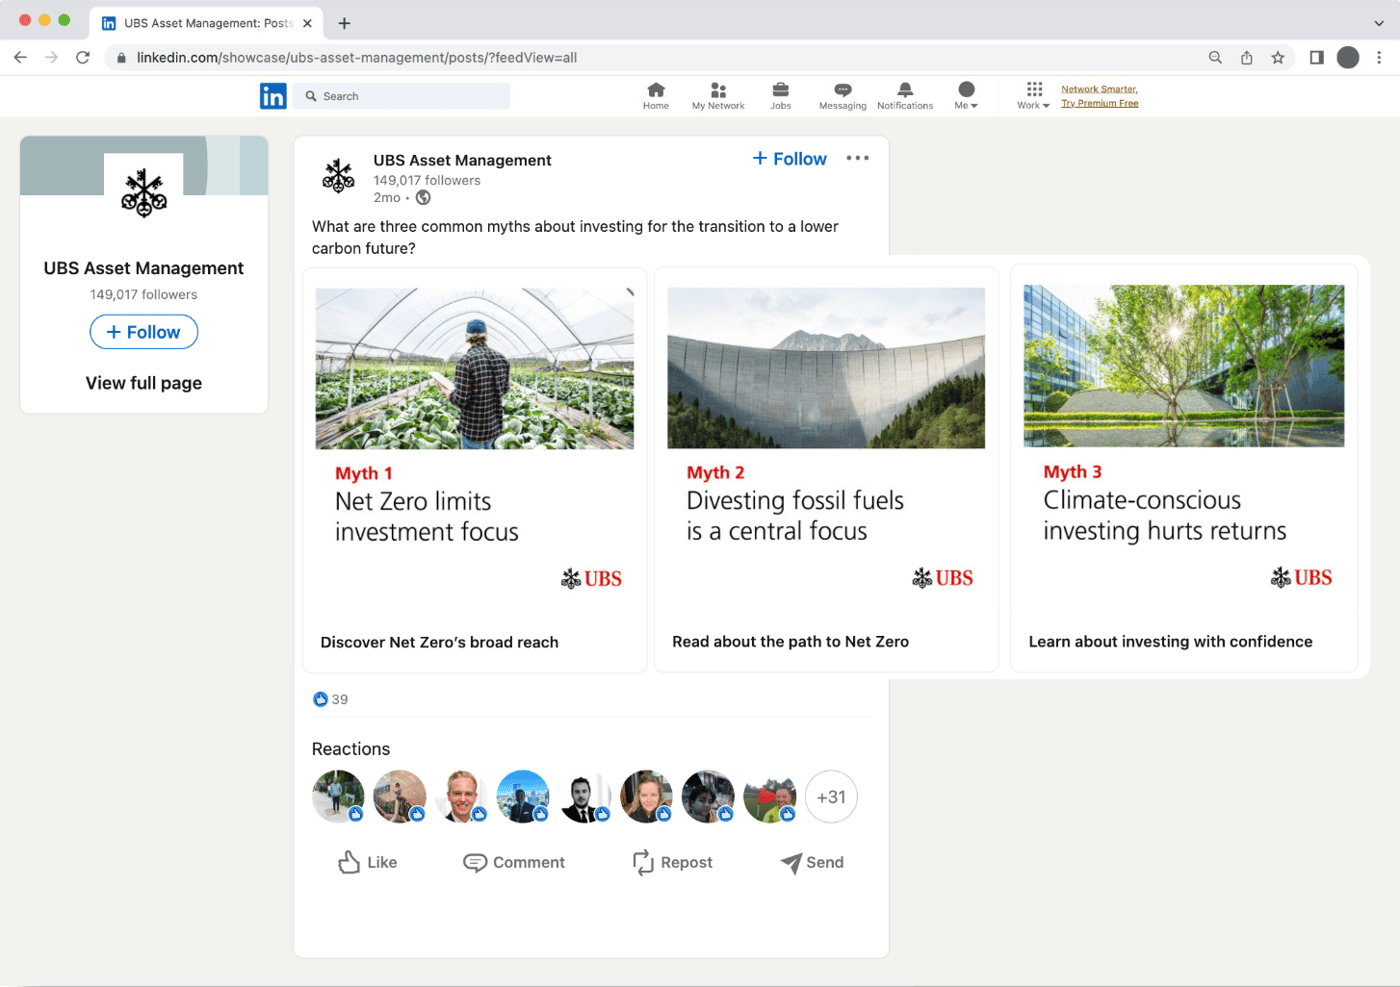Click Learn about investing with confidence
The image size is (1400, 987).
(1171, 642)
